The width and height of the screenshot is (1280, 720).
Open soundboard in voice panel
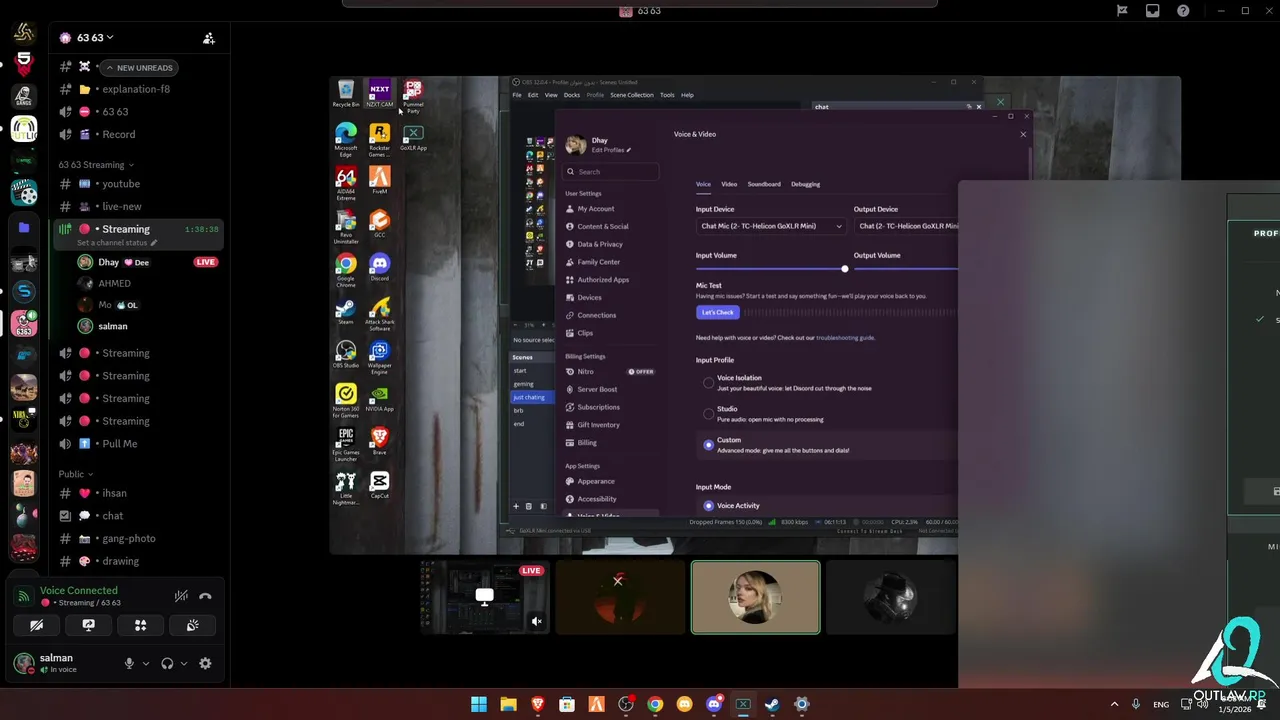[x=192, y=625]
